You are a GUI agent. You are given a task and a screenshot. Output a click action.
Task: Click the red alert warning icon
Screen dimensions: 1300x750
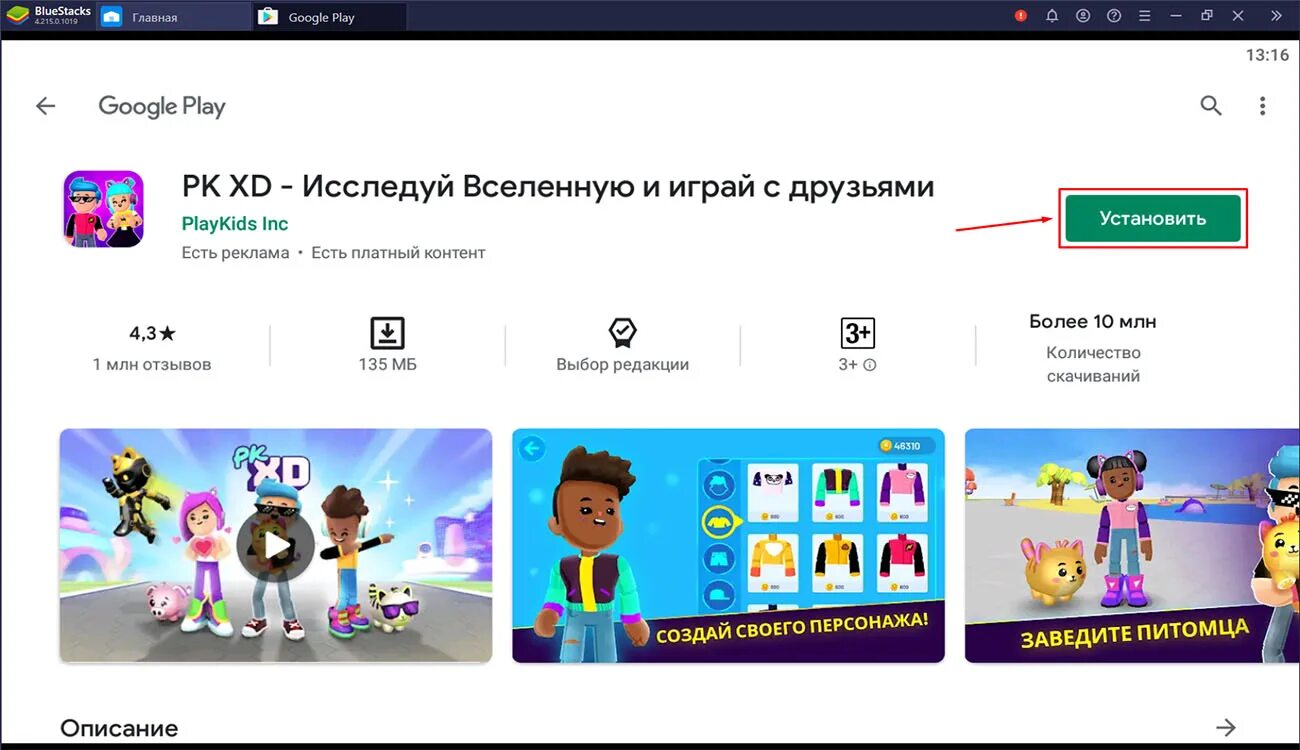tap(1021, 16)
